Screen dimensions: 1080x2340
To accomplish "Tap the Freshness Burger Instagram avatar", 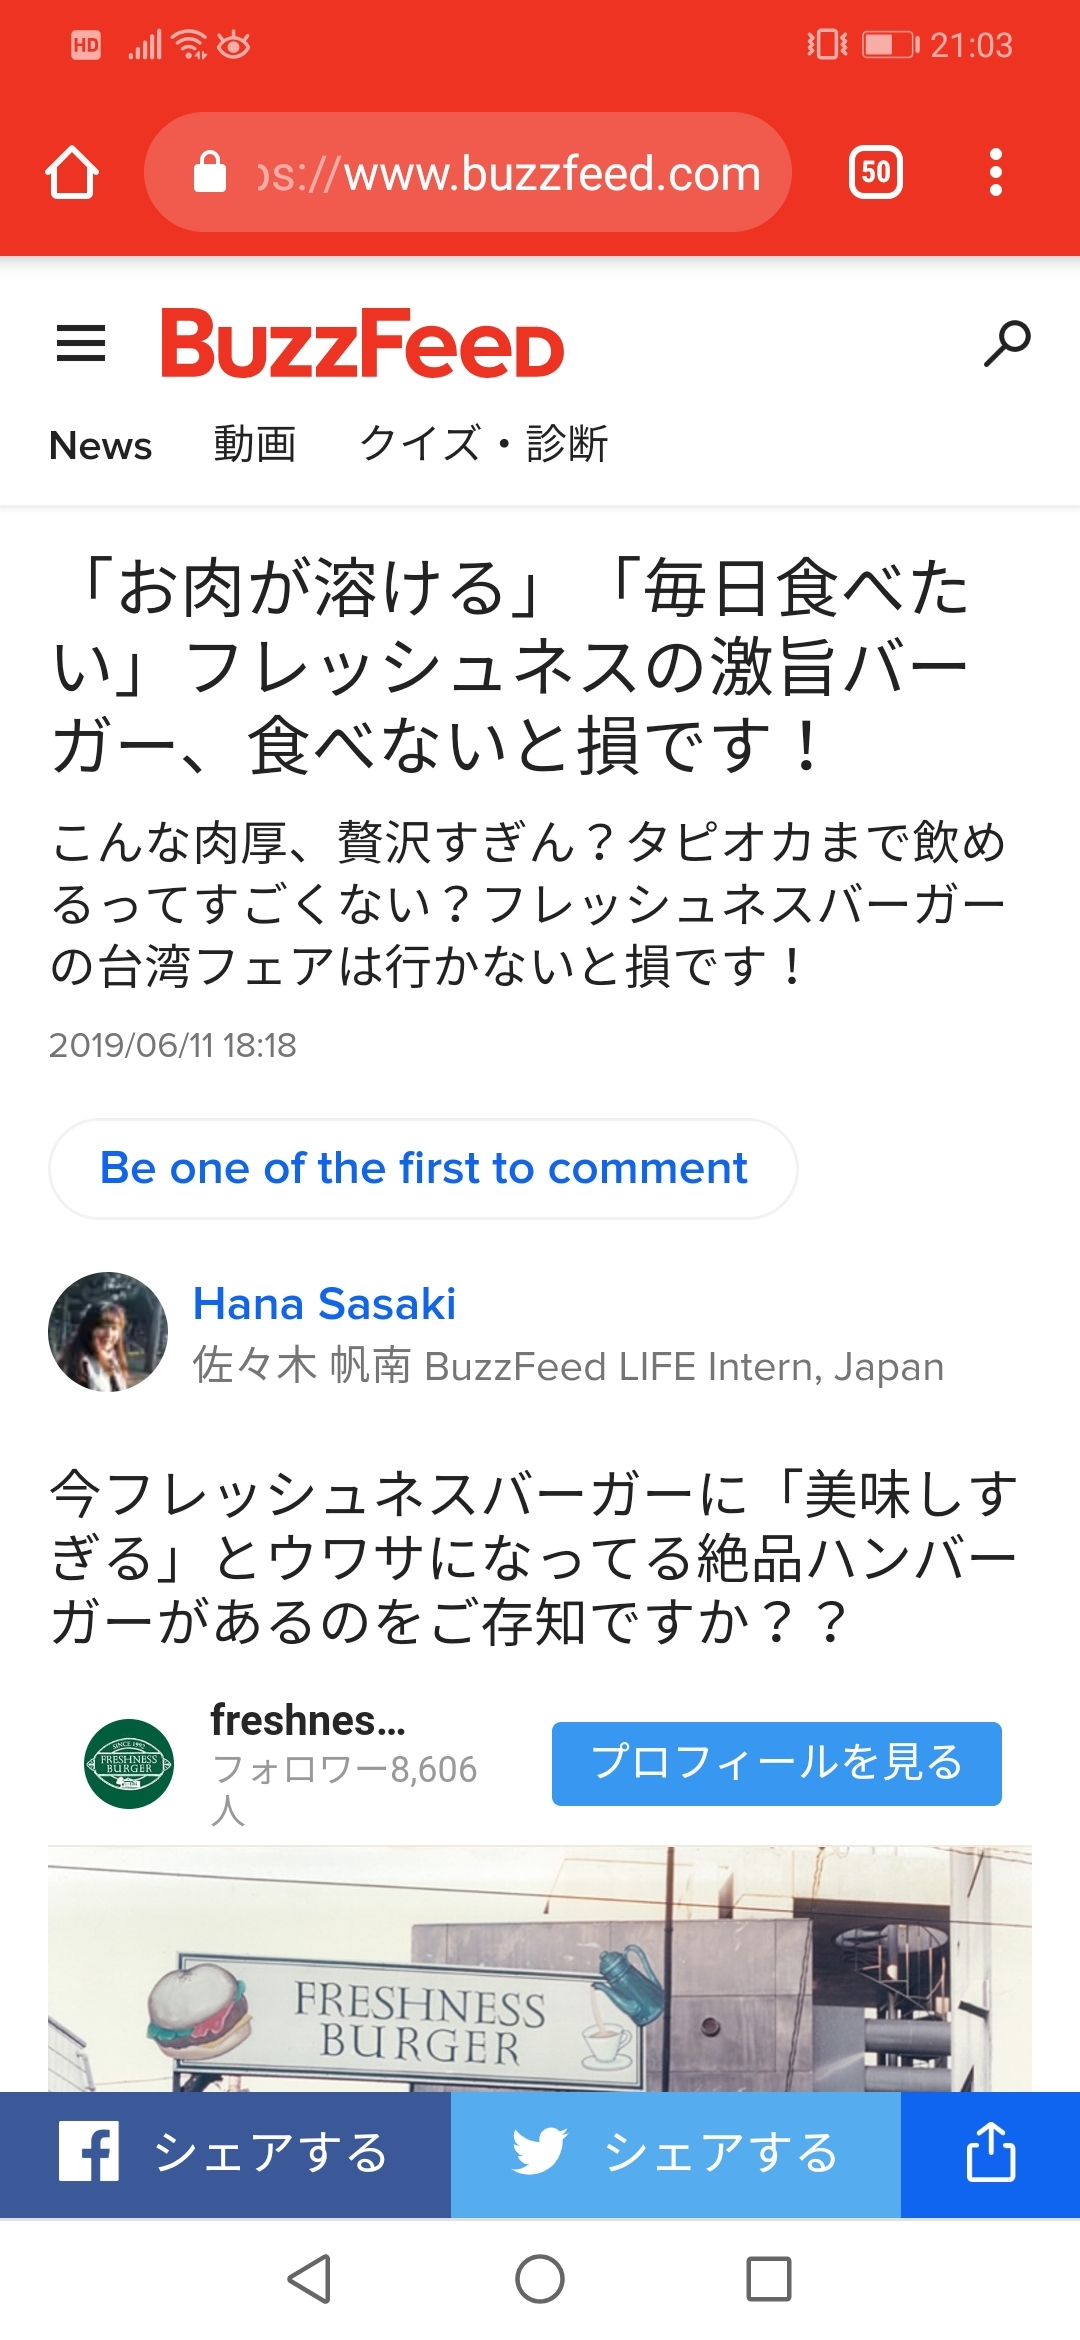I will (129, 1763).
